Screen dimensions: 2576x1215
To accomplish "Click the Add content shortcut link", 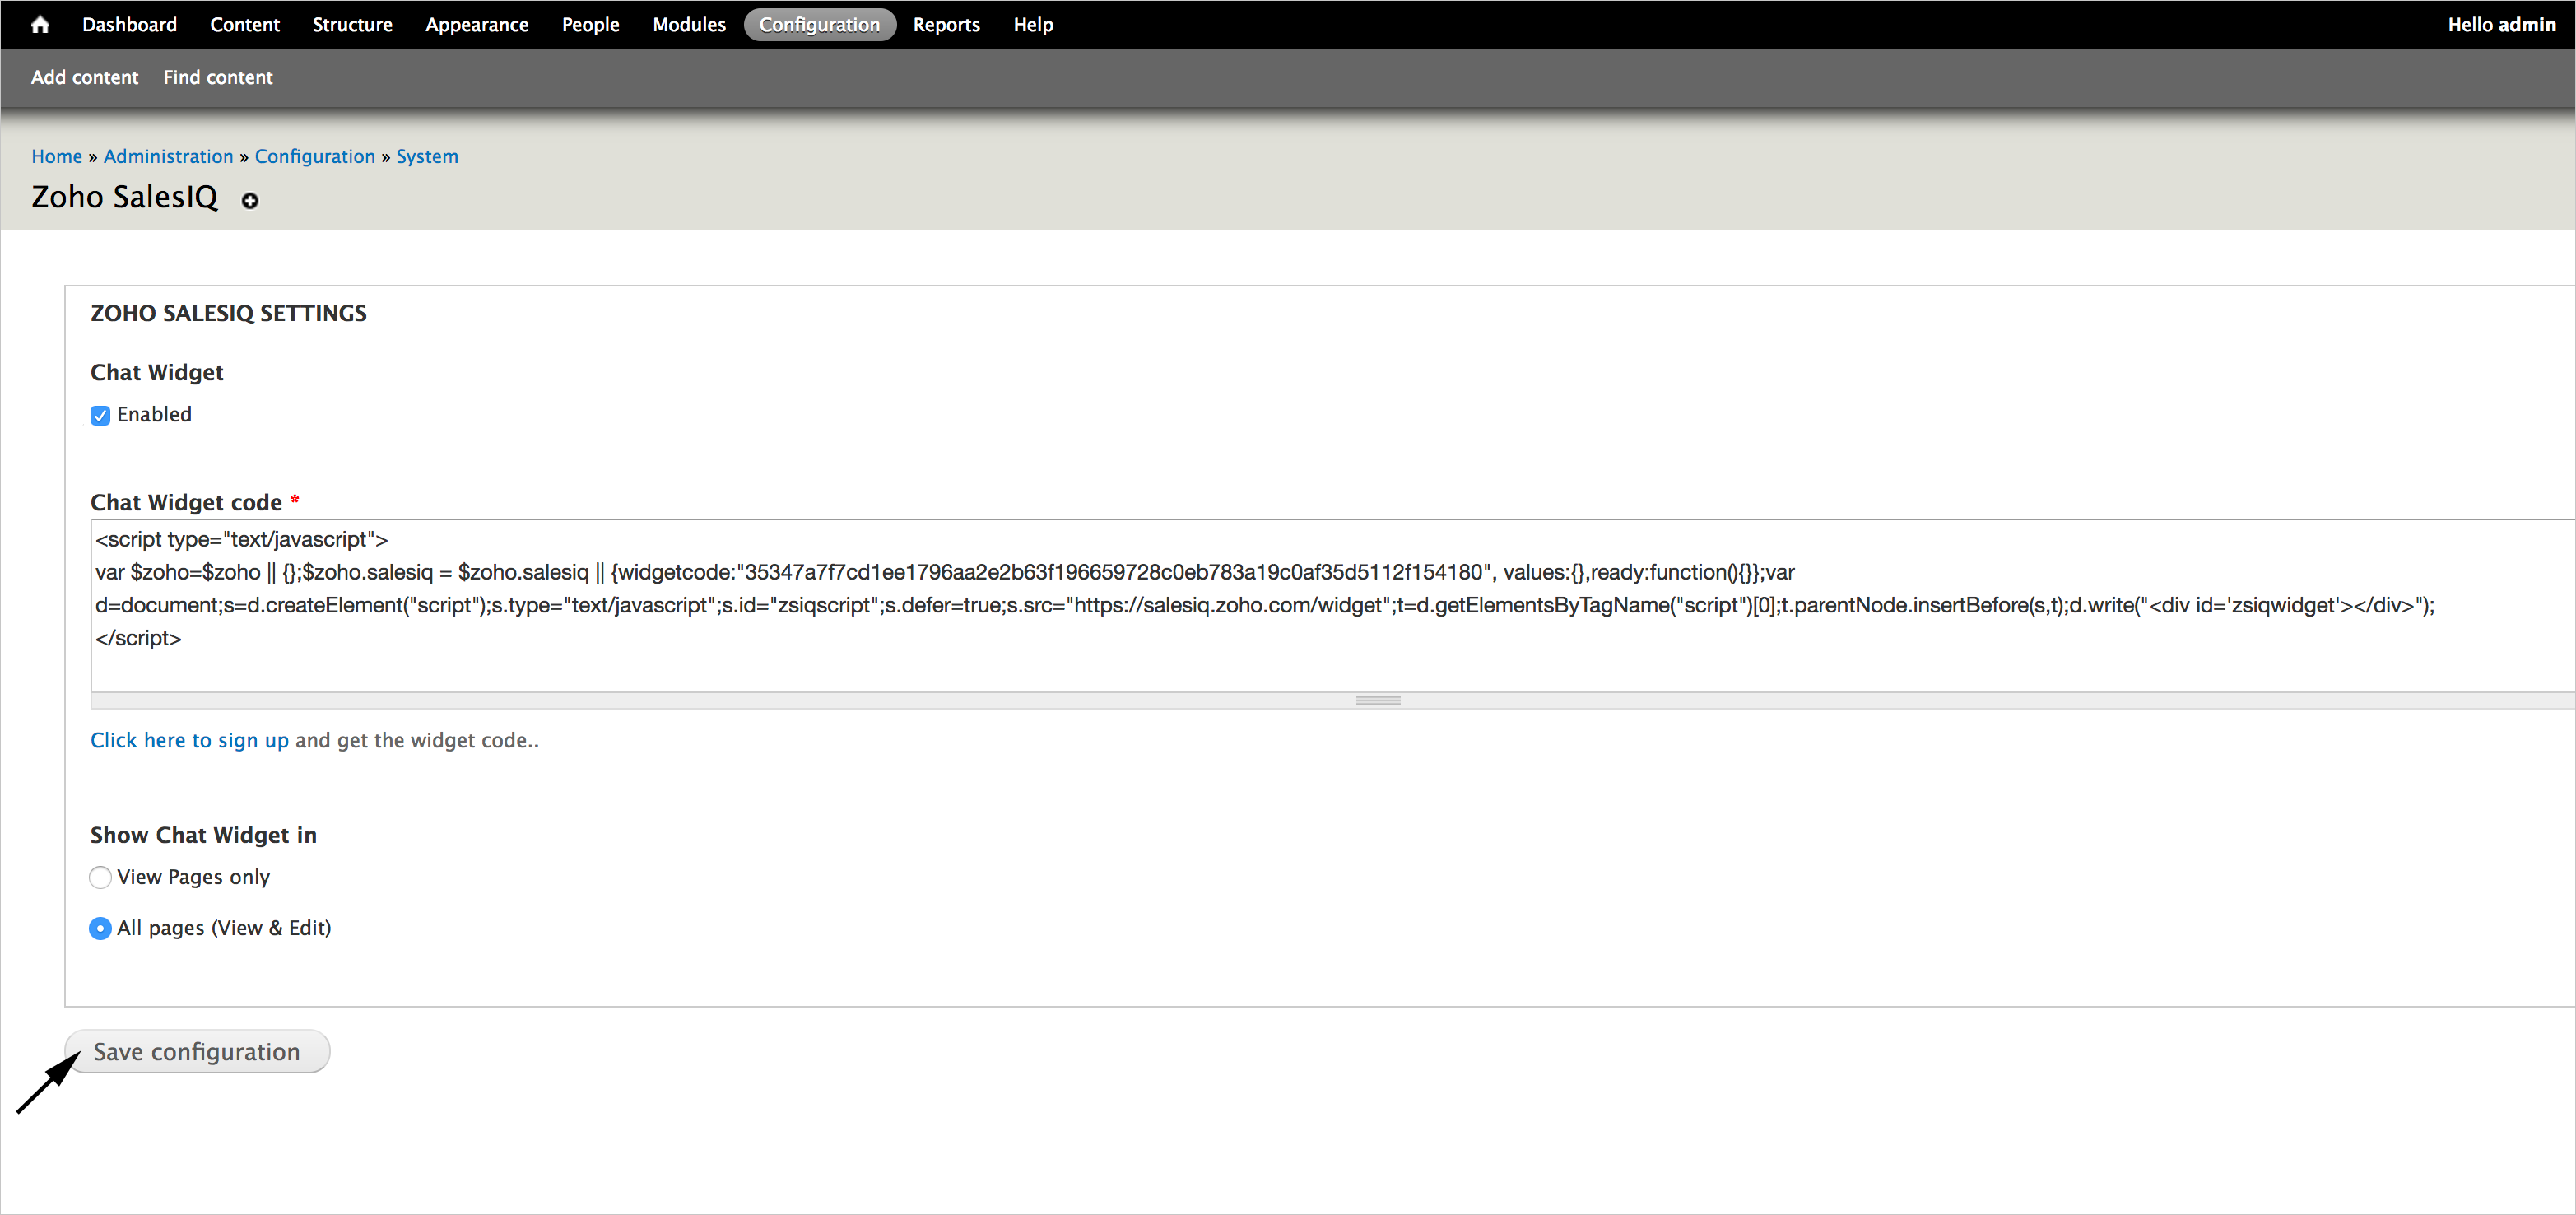I will 84,77.
